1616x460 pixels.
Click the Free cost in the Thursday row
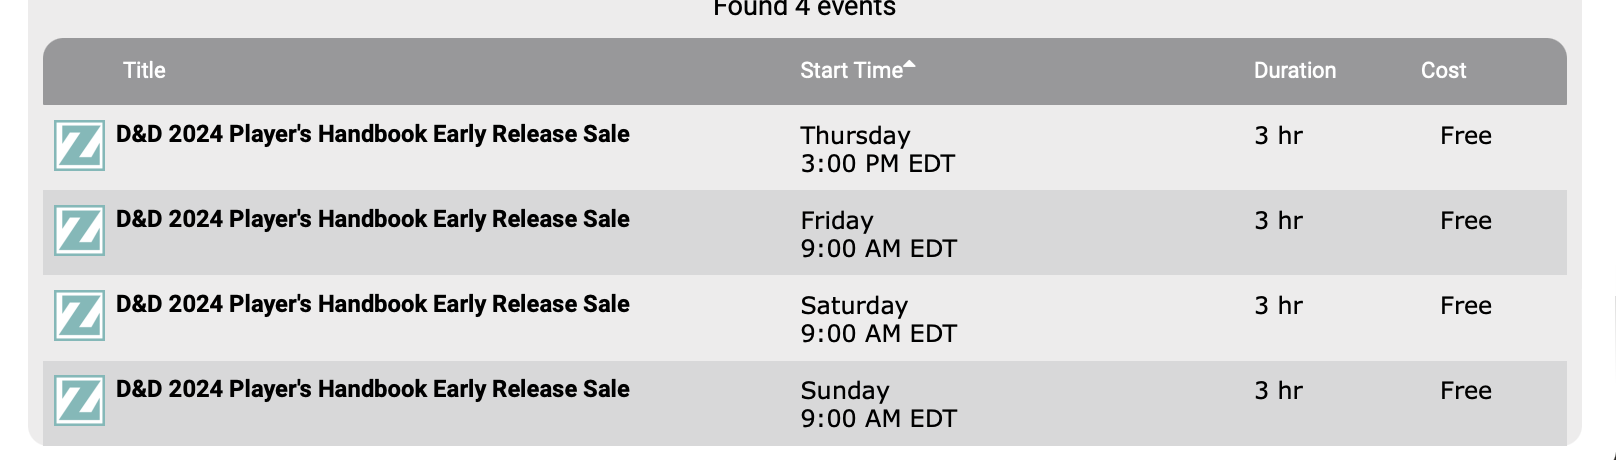(1465, 136)
